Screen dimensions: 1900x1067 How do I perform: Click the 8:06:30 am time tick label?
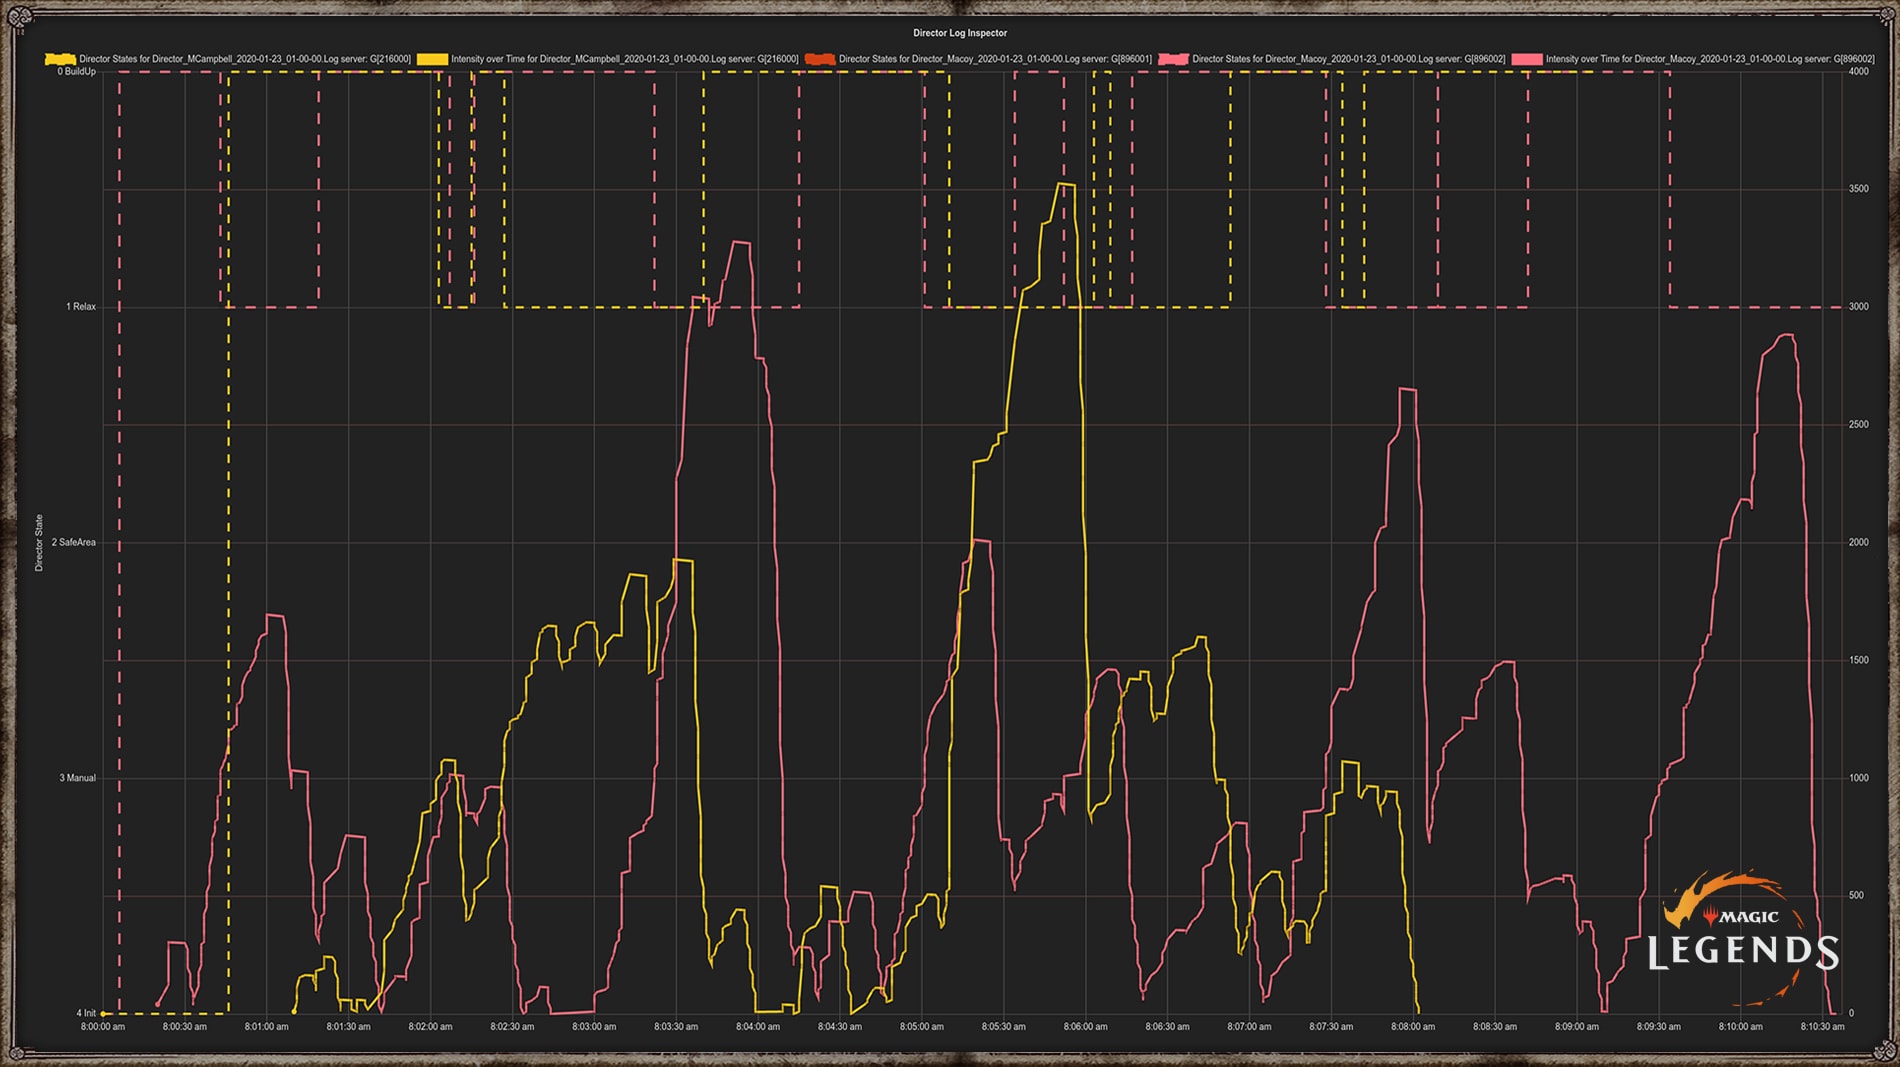click(x=1168, y=1027)
